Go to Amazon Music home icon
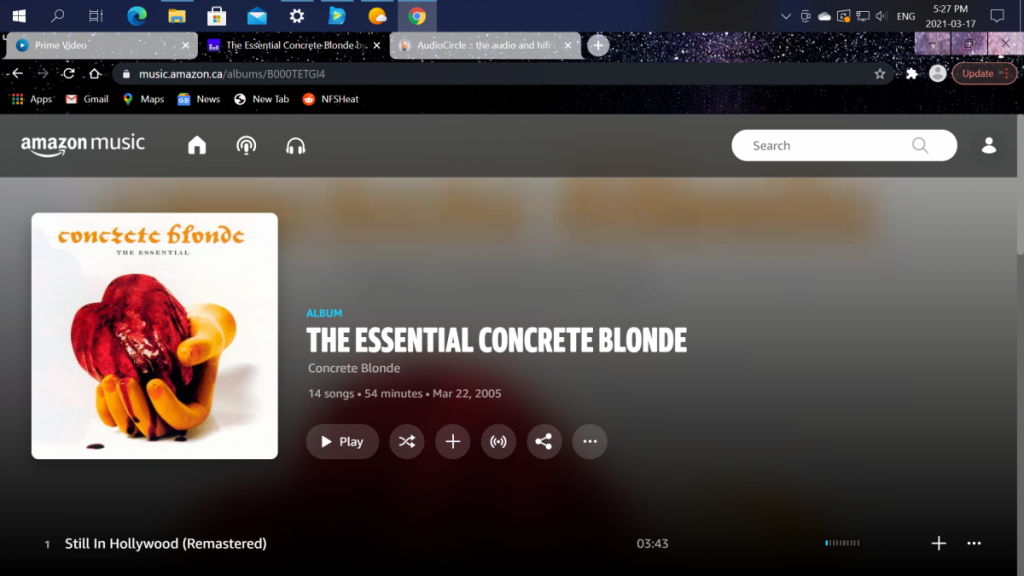Image resolution: width=1024 pixels, height=576 pixels. pos(197,145)
